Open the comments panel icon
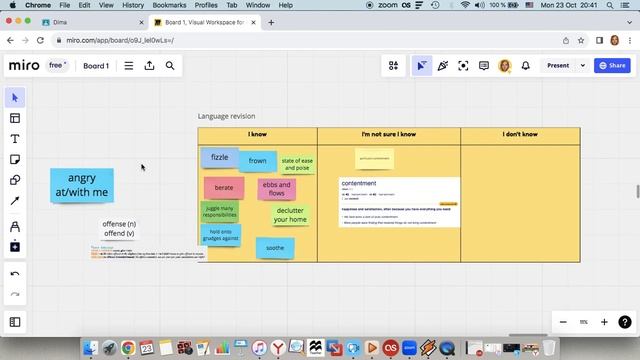Viewport: 640px width, 360px height. tap(484, 66)
